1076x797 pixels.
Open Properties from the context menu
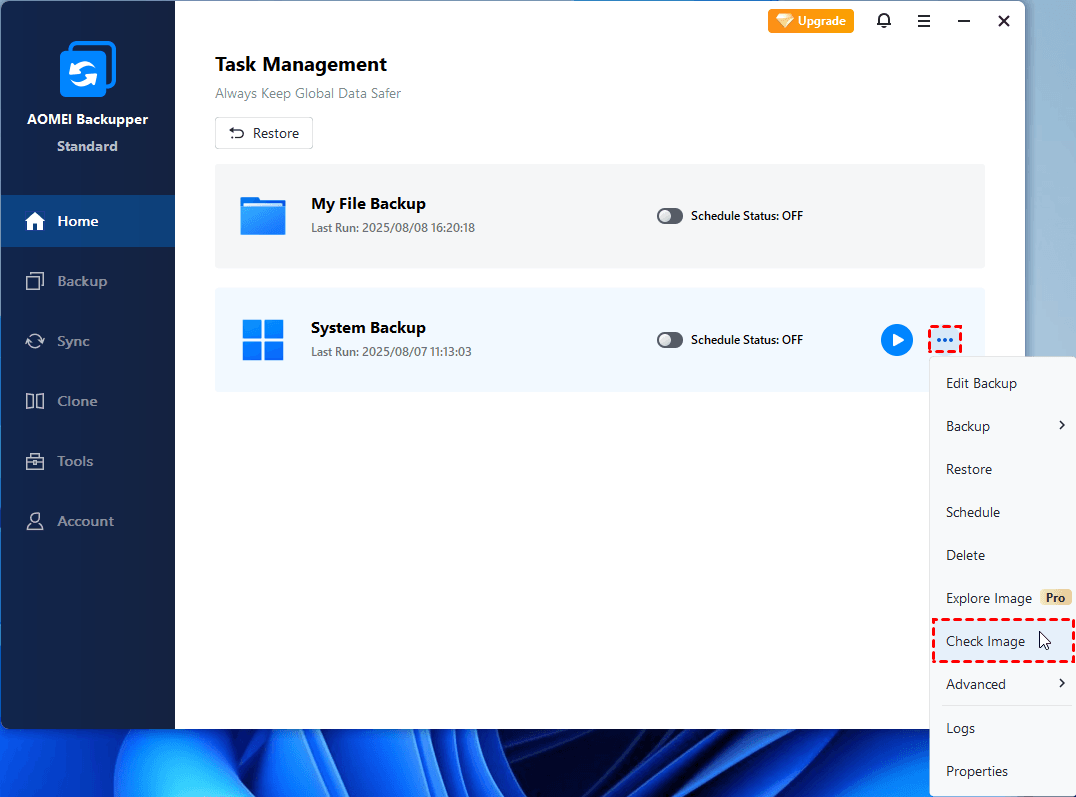1003,772
